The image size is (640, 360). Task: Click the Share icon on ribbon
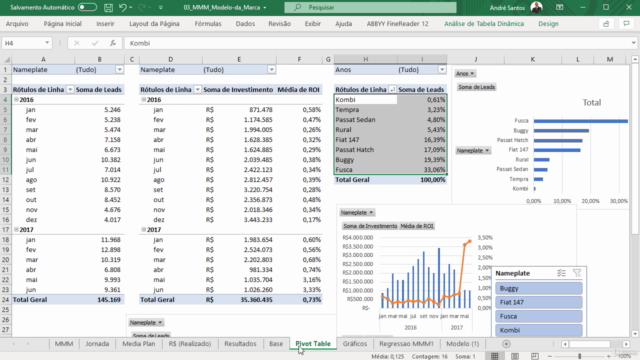click(x=606, y=24)
